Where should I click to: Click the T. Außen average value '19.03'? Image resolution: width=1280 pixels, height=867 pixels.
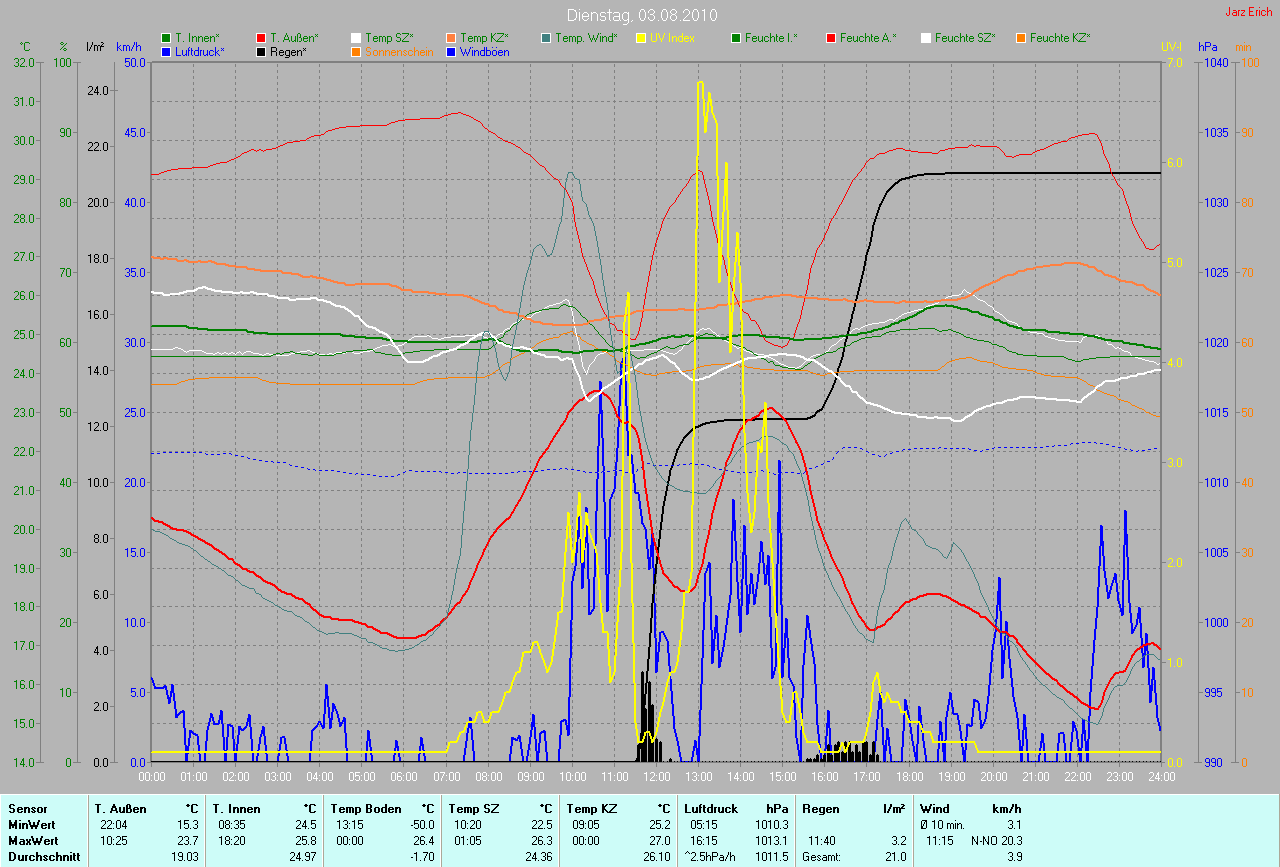tap(185, 857)
